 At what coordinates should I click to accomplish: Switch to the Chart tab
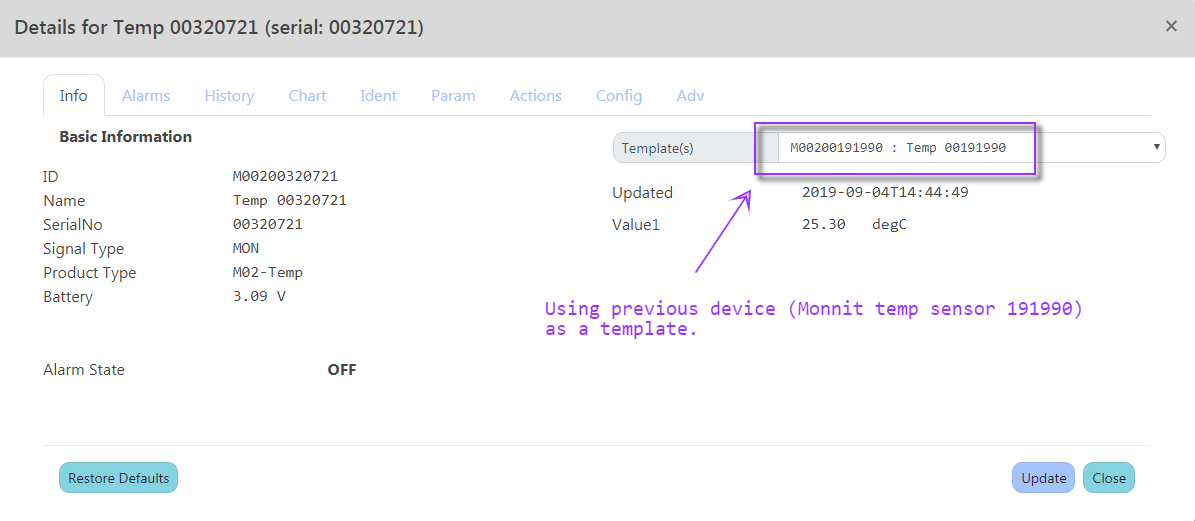(307, 96)
